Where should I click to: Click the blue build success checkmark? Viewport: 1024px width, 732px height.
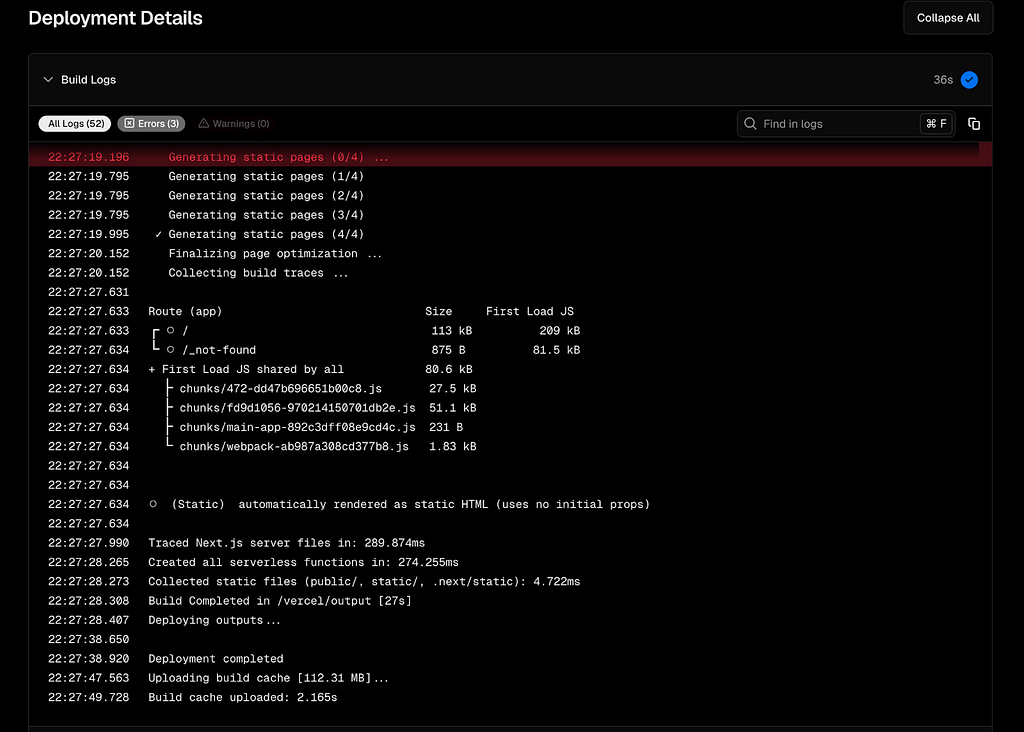tap(969, 80)
